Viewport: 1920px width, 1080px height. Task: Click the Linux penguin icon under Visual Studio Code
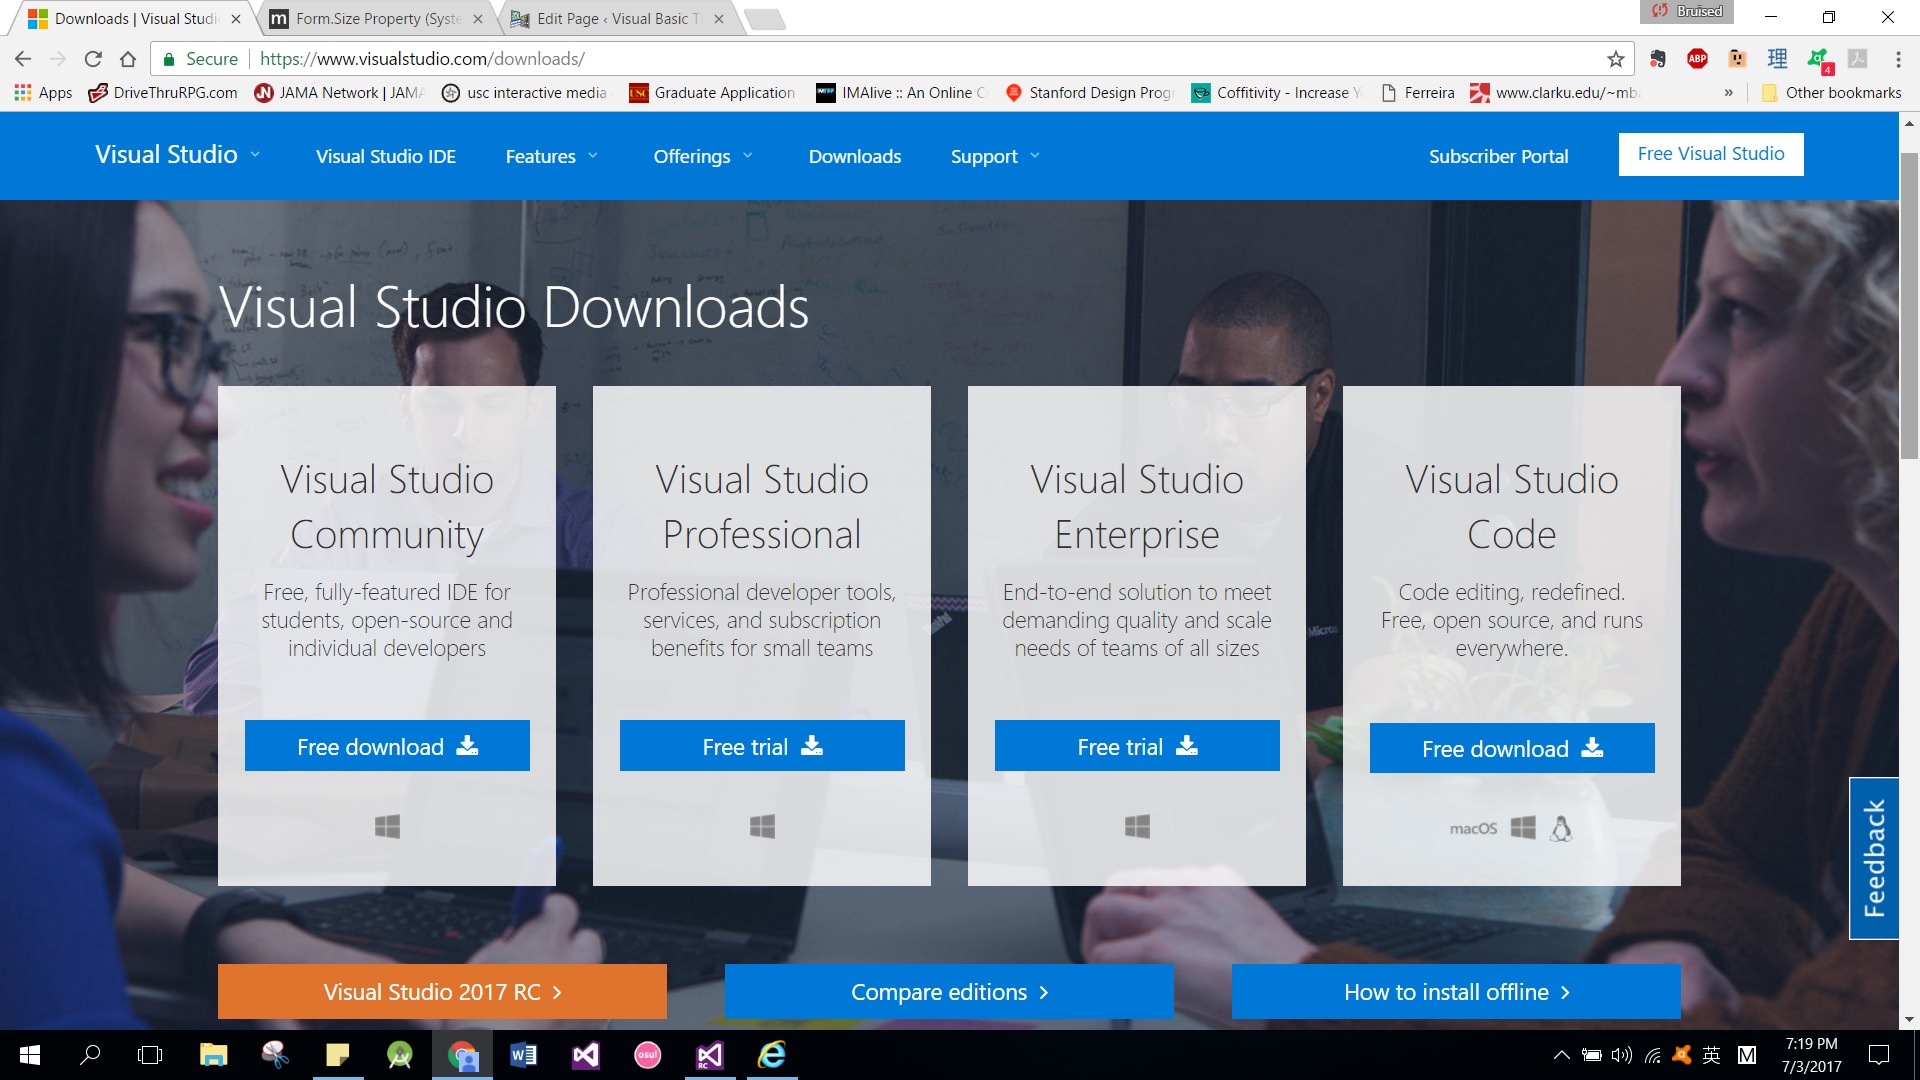pos(1561,828)
